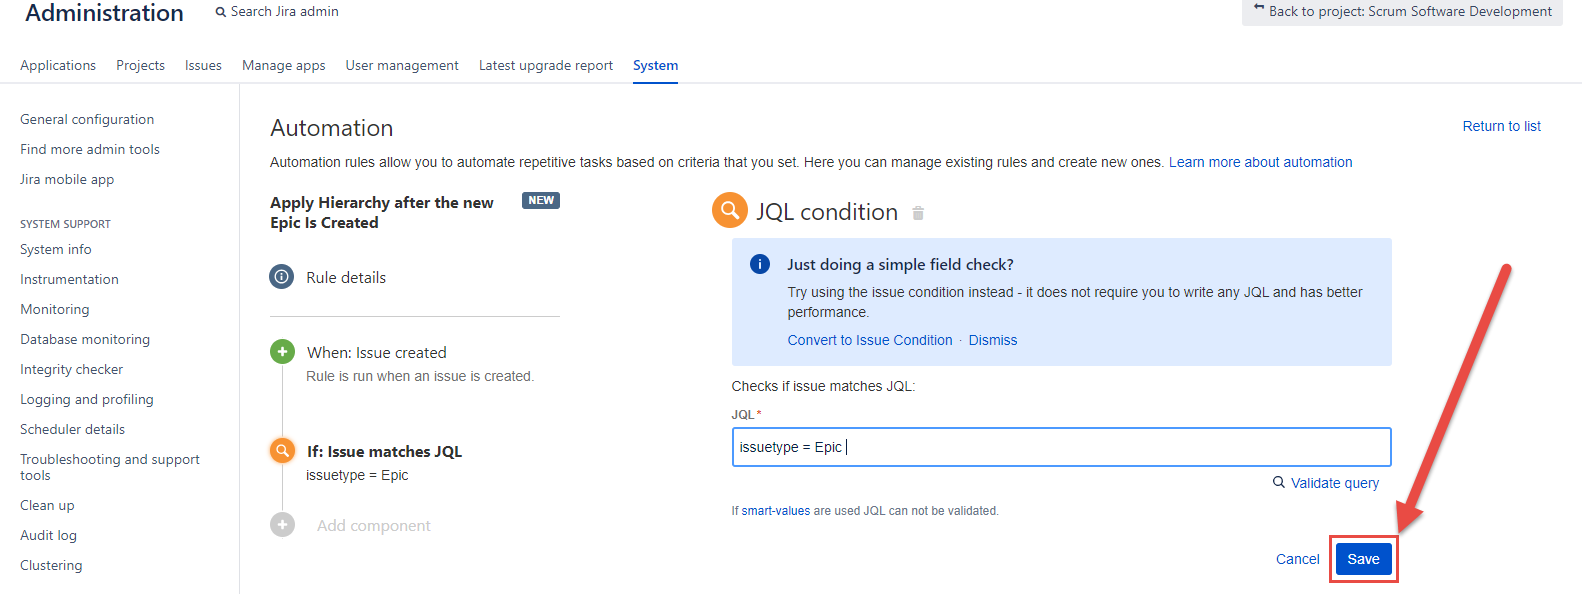Click the large orange JQL condition header icon

(x=730, y=211)
